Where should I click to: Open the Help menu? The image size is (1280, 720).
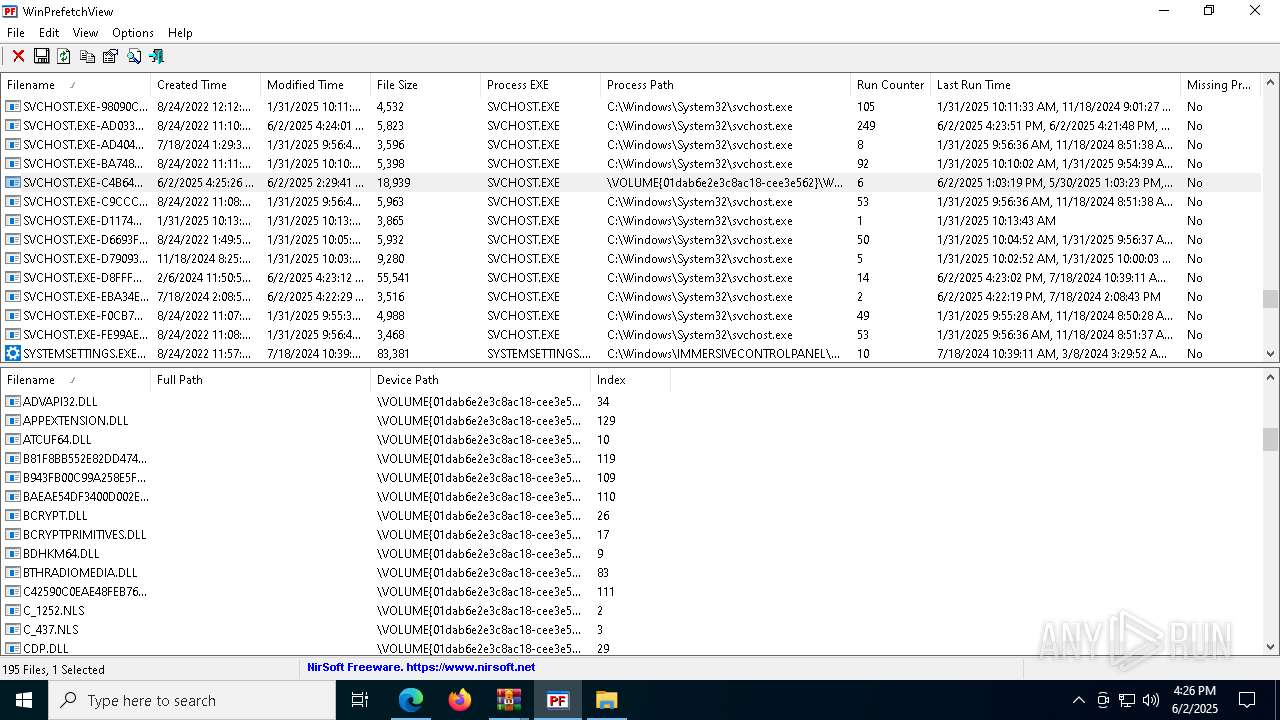coord(180,33)
